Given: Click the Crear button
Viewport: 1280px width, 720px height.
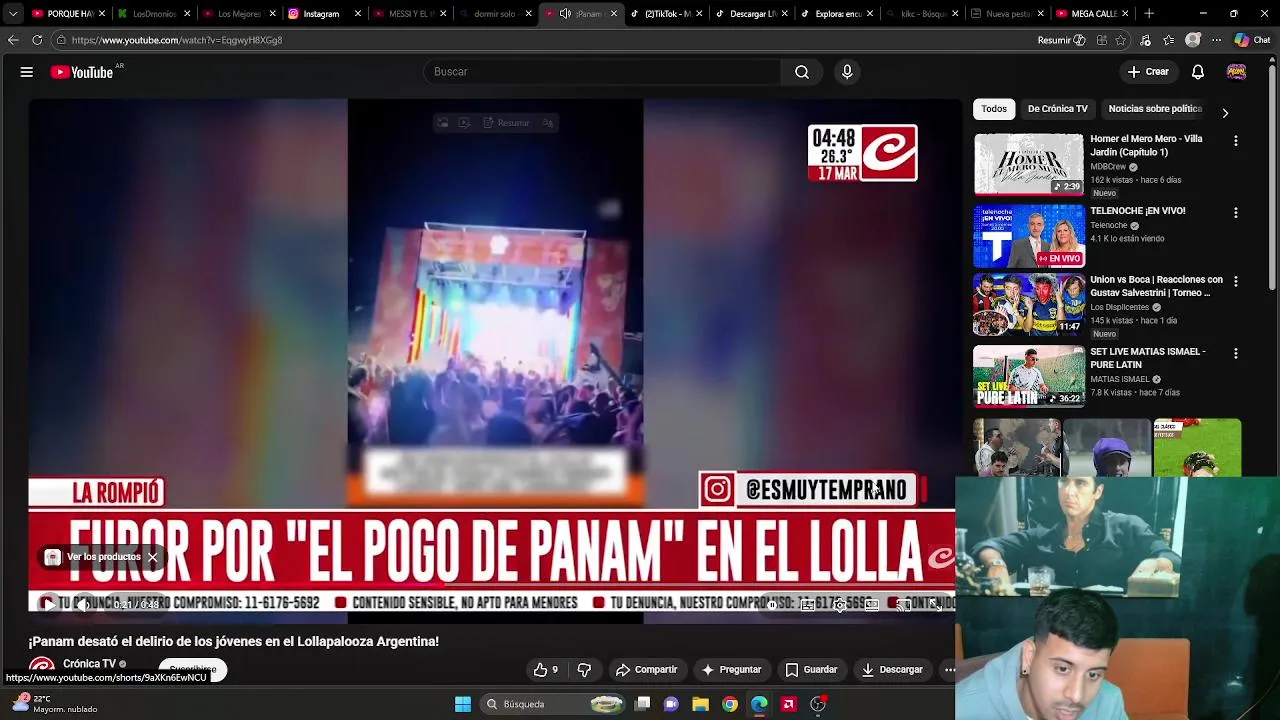Looking at the screenshot, I should pos(1148,72).
